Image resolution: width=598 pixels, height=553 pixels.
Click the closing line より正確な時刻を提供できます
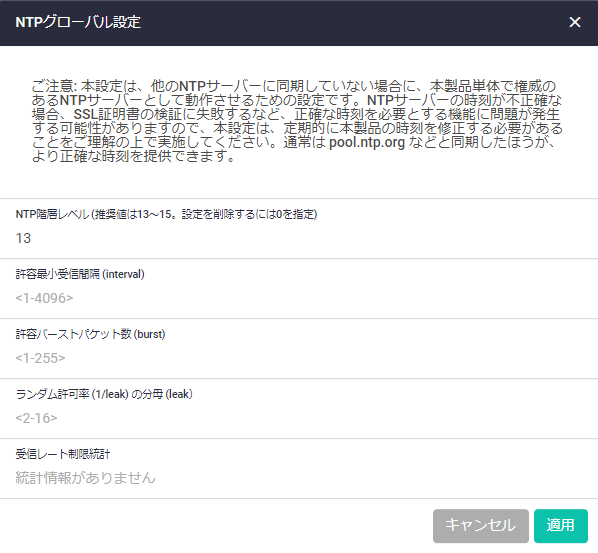click(133, 156)
